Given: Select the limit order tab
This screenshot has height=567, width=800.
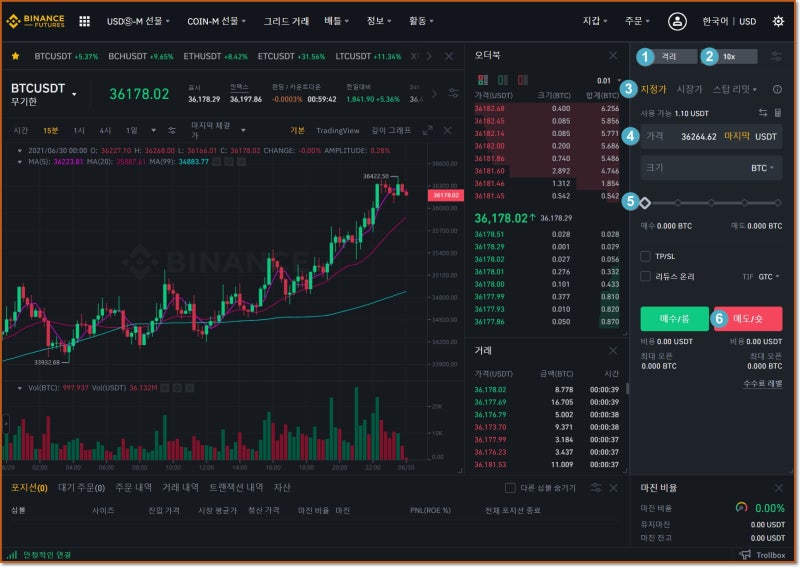Looking at the screenshot, I should pyautogui.click(x=653, y=89).
